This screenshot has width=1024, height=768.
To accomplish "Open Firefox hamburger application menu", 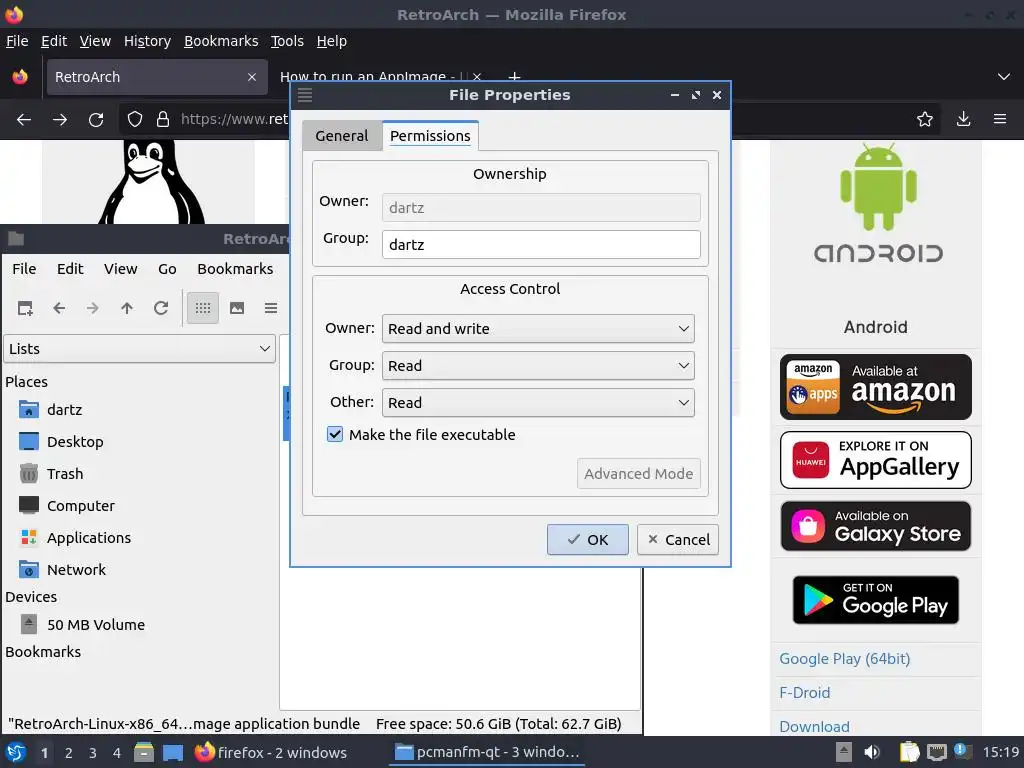I will 1000,120.
